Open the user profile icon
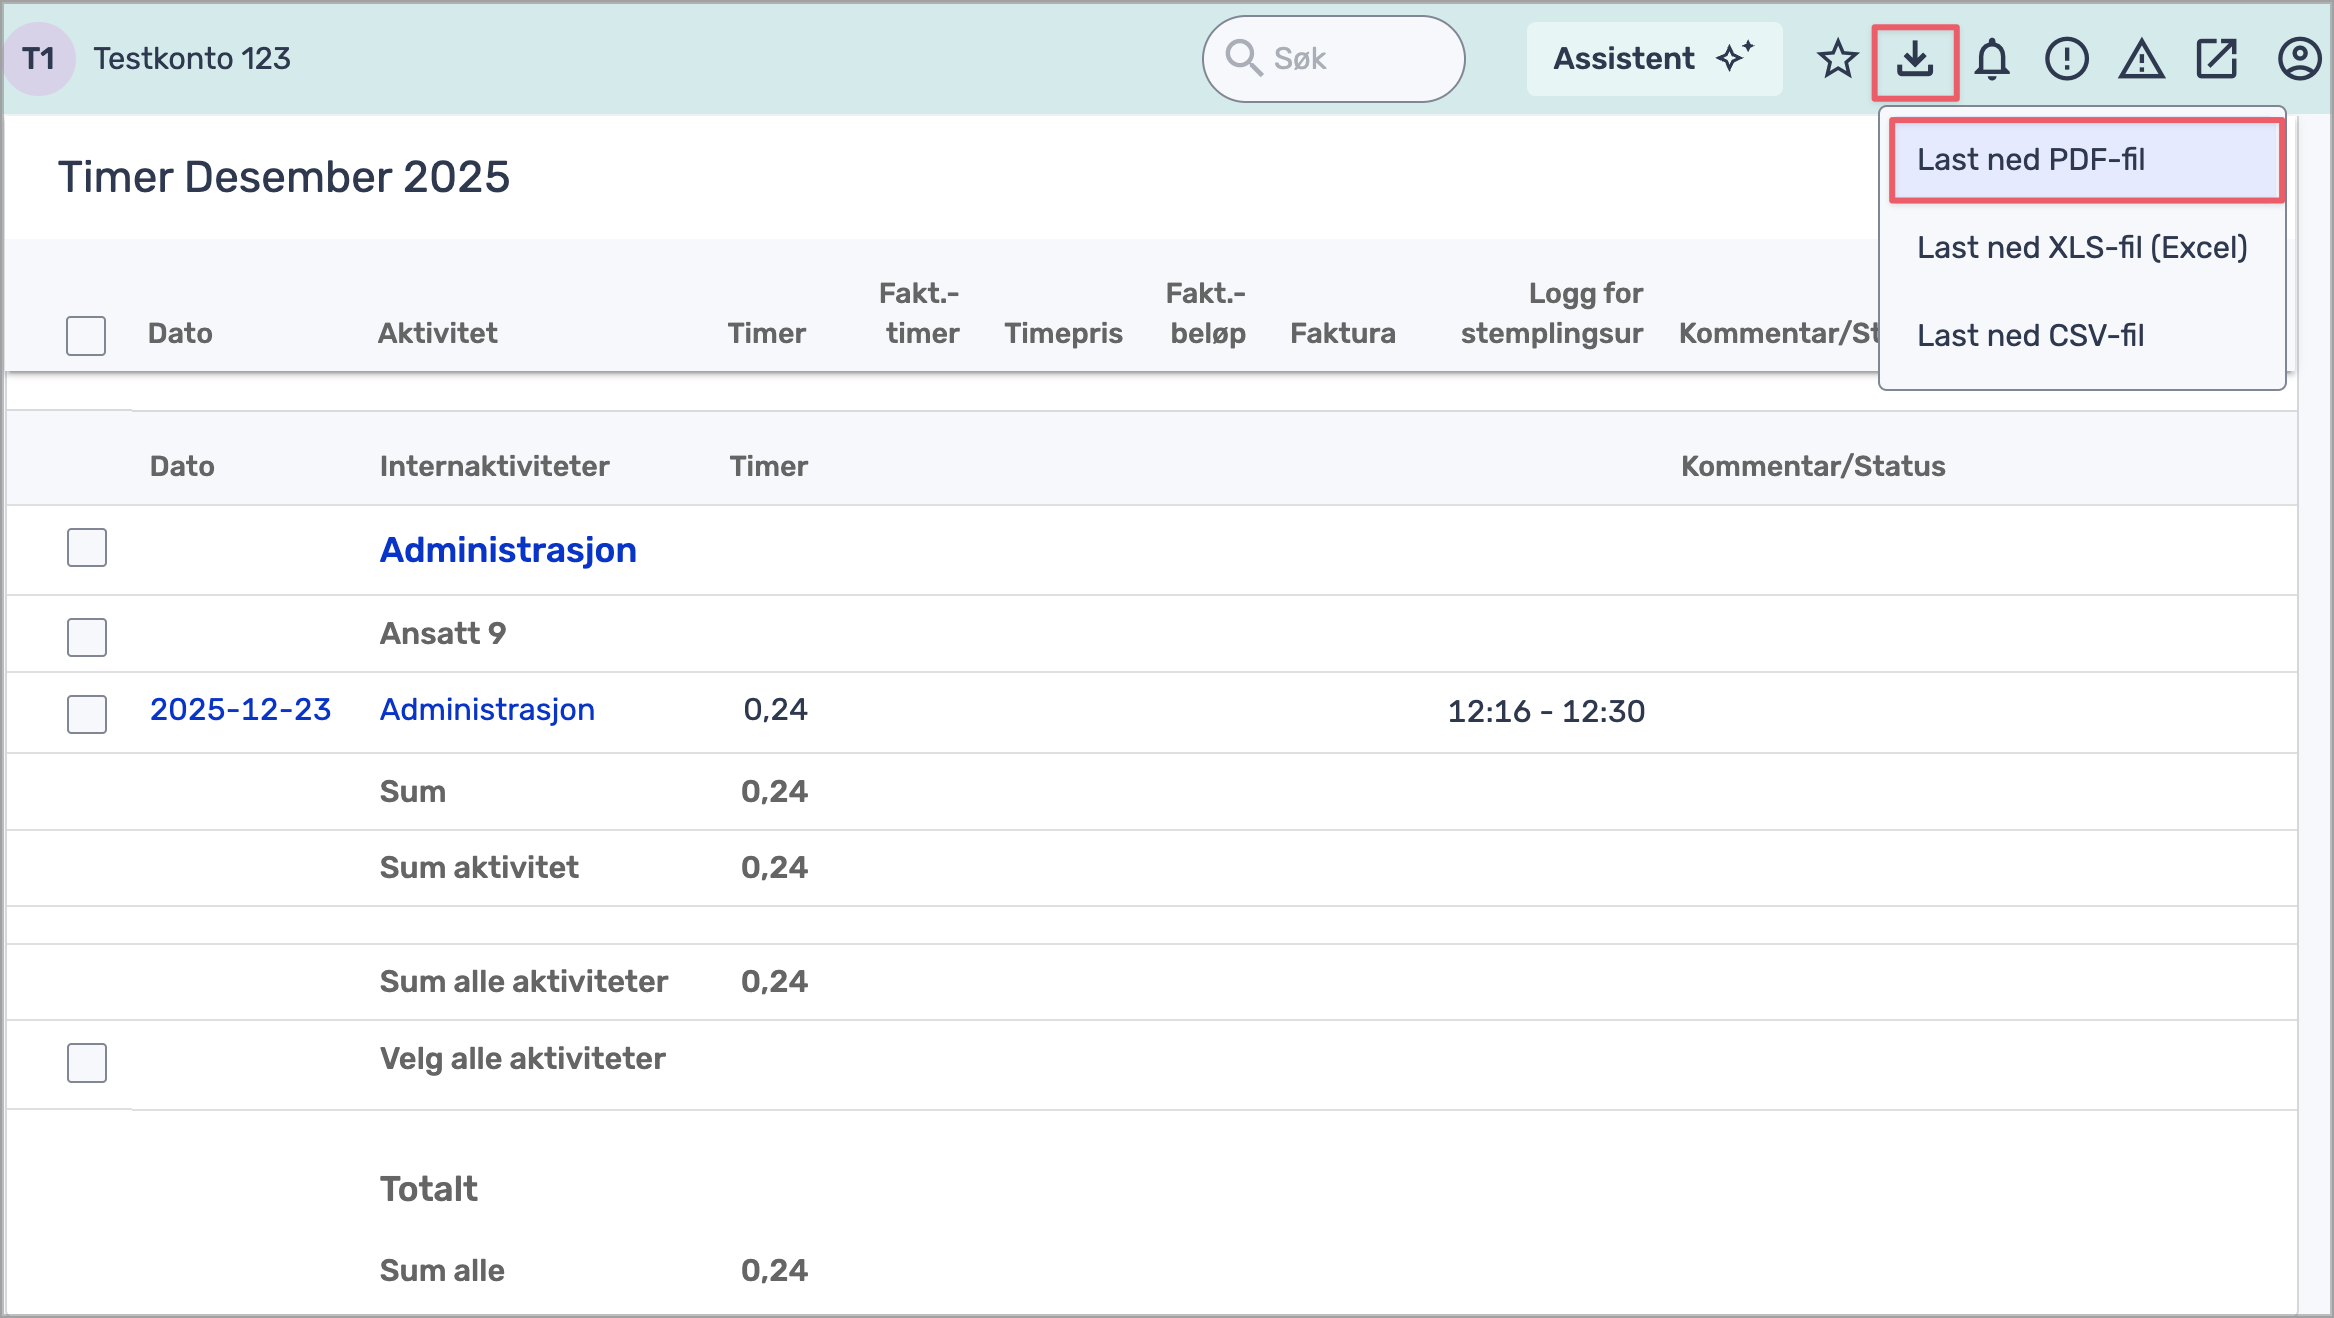The height and width of the screenshot is (1318, 2334). [x=2298, y=59]
